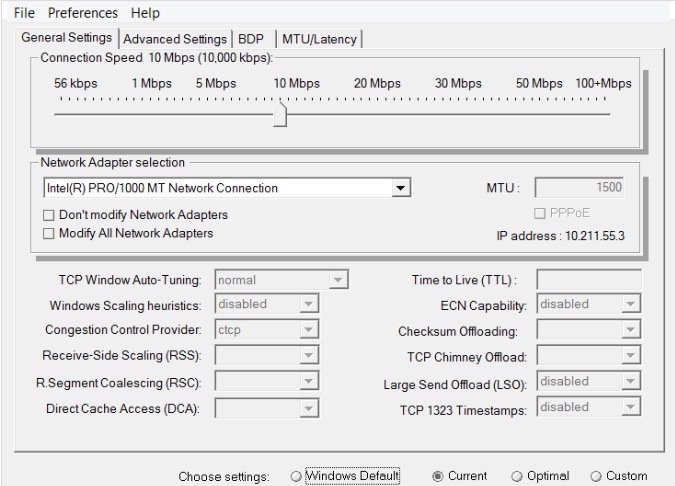Open the MTU/Latency tab
Screen dimensions: 675x486
tap(319, 39)
